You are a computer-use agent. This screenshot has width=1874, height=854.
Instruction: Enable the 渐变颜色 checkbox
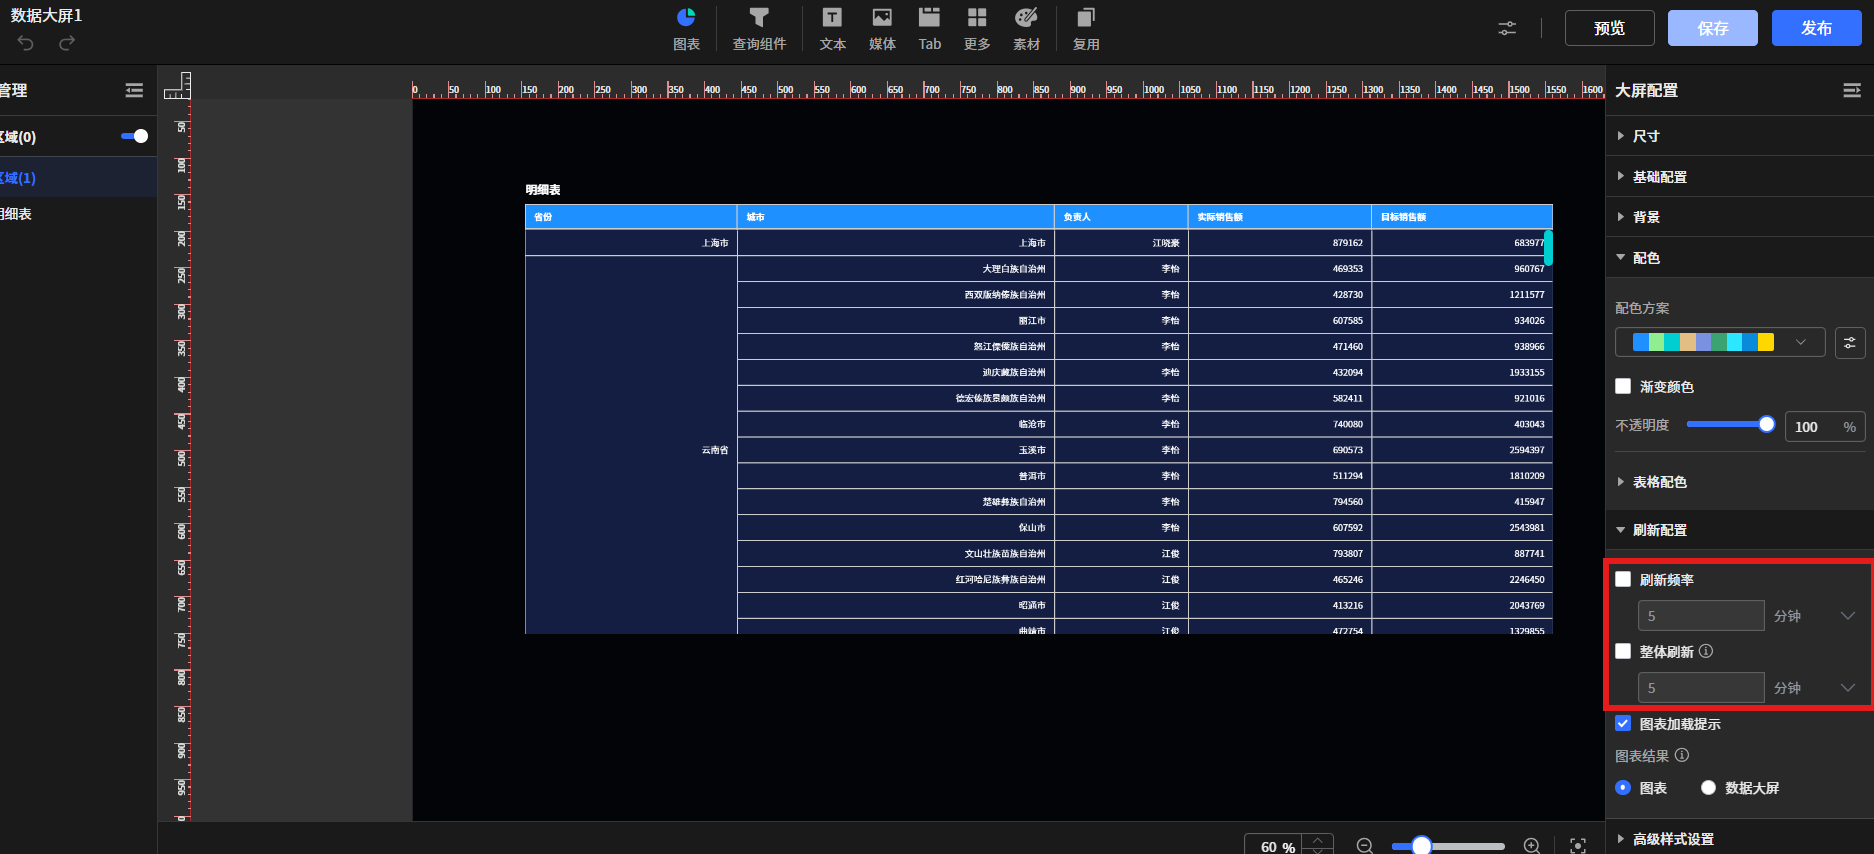click(x=1623, y=386)
